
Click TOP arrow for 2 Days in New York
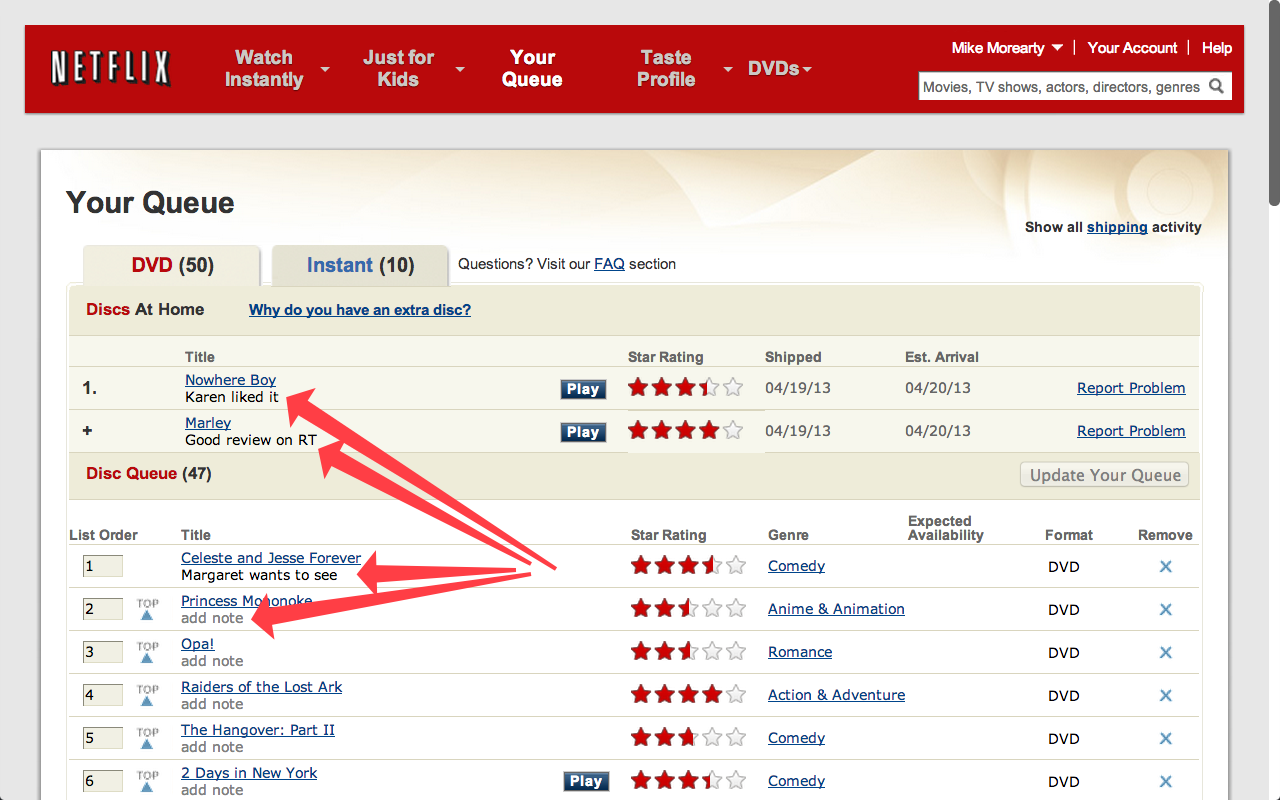[147, 783]
